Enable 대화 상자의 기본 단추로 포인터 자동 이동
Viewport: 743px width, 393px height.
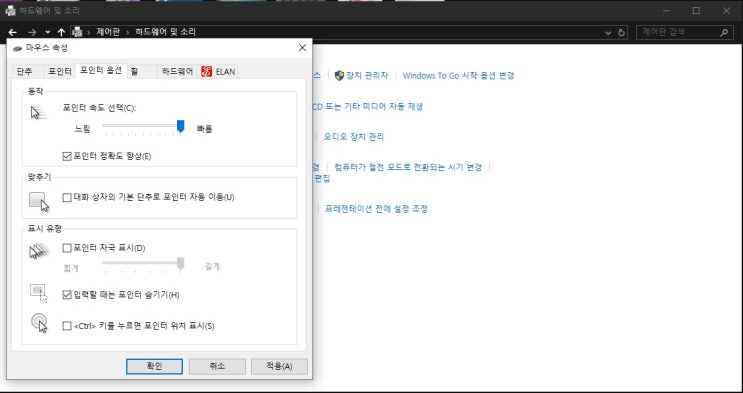pyautogui.click(x=67, y=197)
